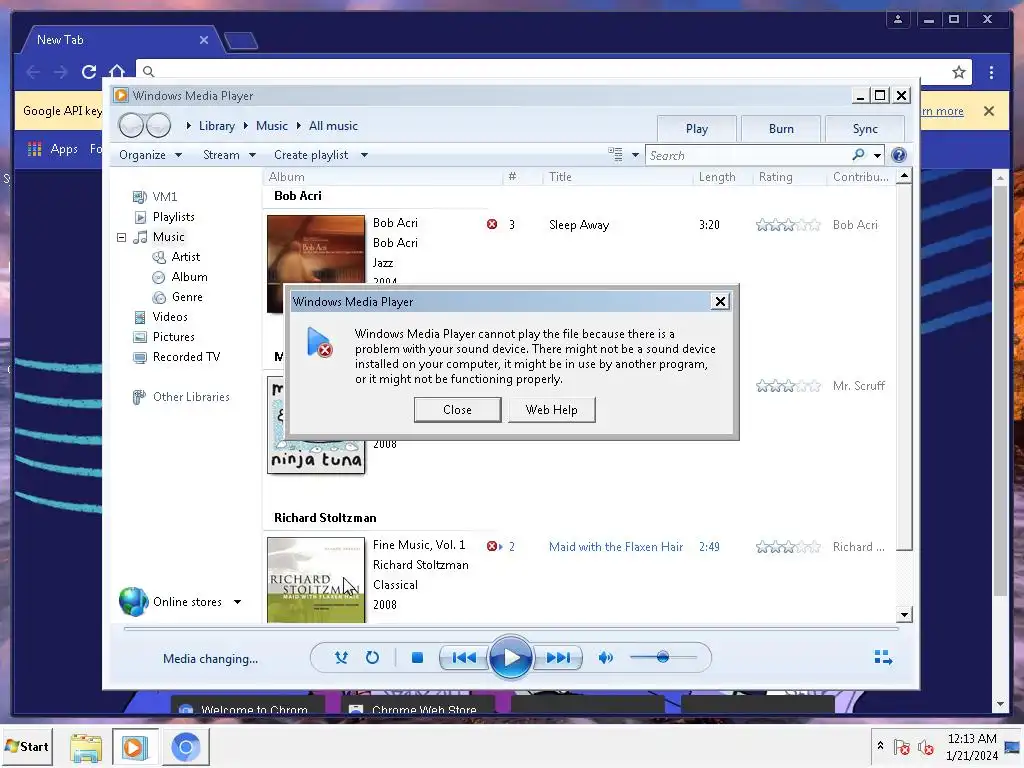The height and width of the screenshot is (768, 1024).
Task: Click the search magnifier in Media Player
Action: (x=859, y=155)
